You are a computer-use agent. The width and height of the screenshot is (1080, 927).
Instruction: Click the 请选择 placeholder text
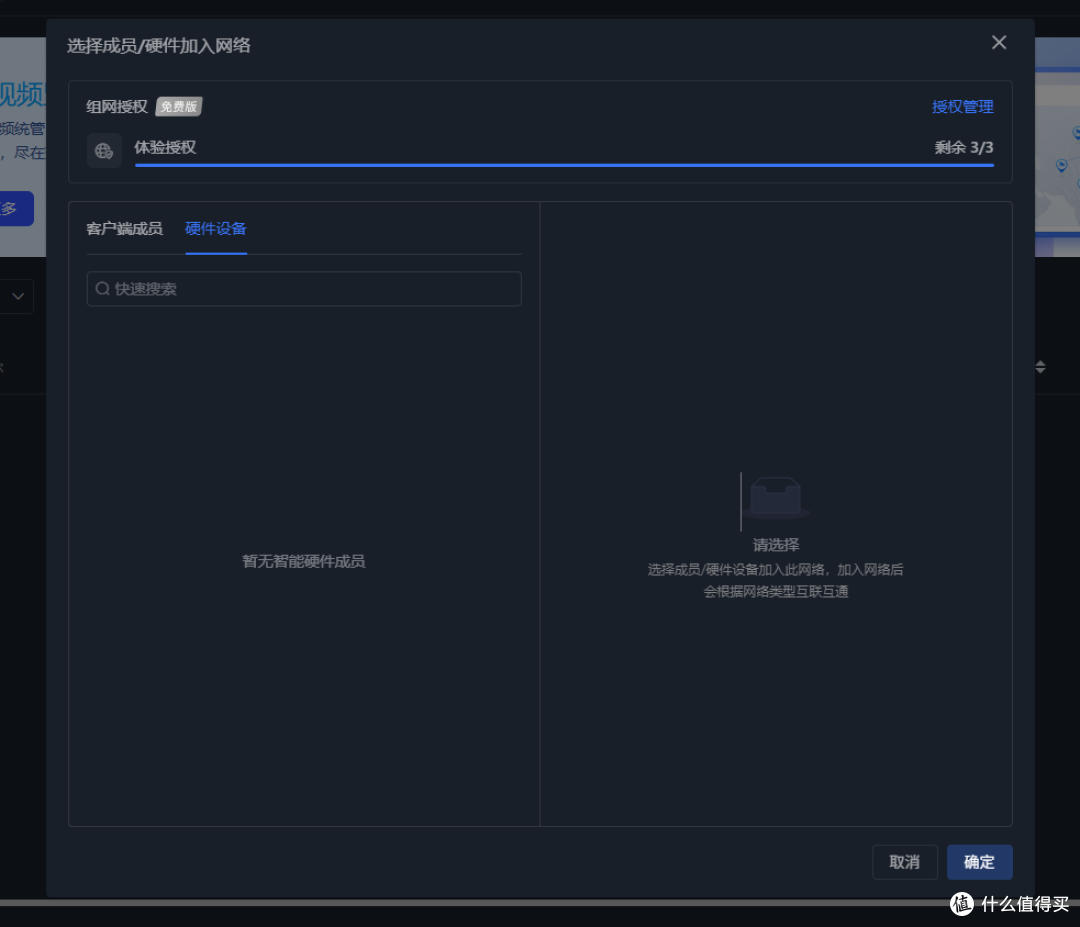click(x=776, y=545)
